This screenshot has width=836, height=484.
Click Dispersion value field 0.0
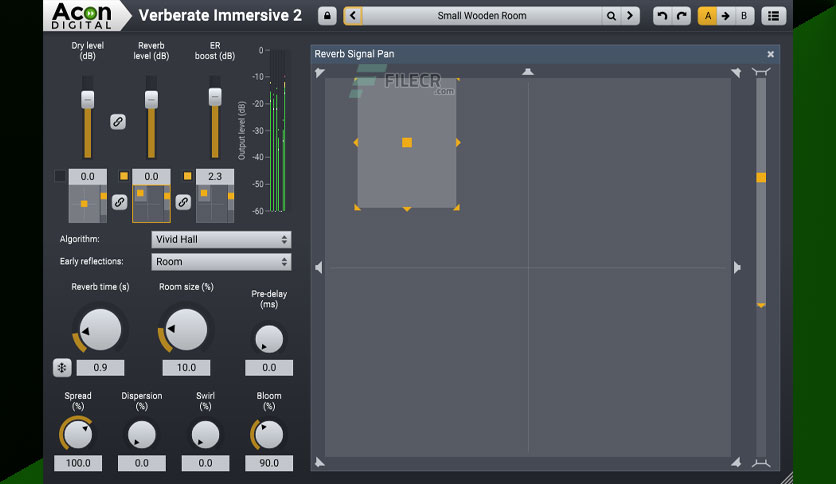click(x=141, y=463)
